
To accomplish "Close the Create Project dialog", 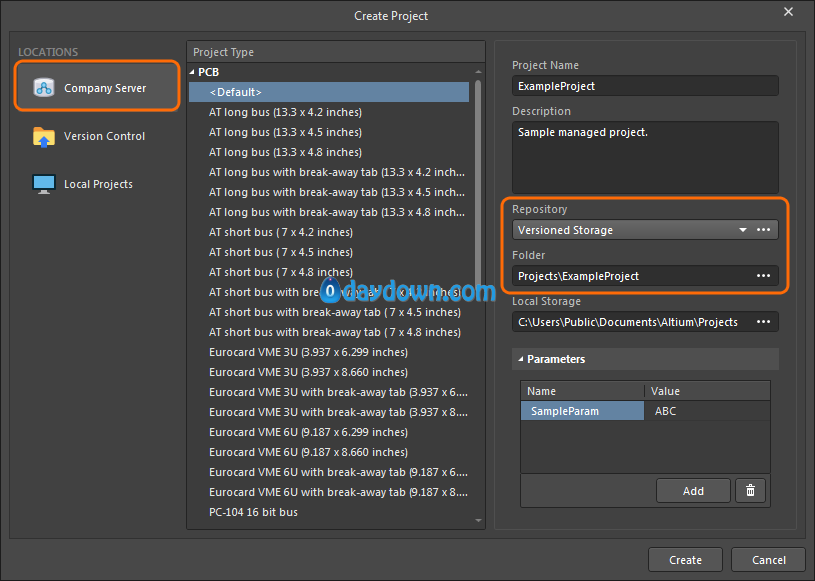I will [788, 13].
